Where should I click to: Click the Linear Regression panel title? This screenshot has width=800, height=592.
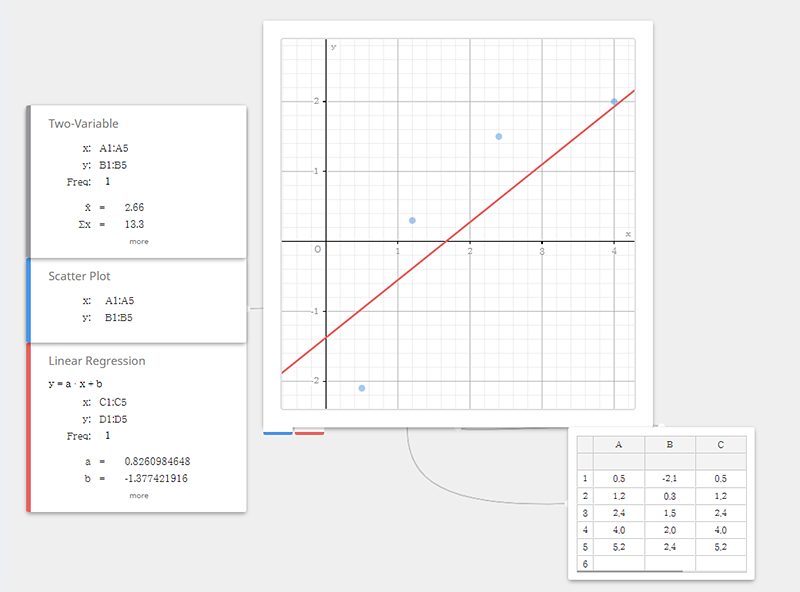coord(97,361)
